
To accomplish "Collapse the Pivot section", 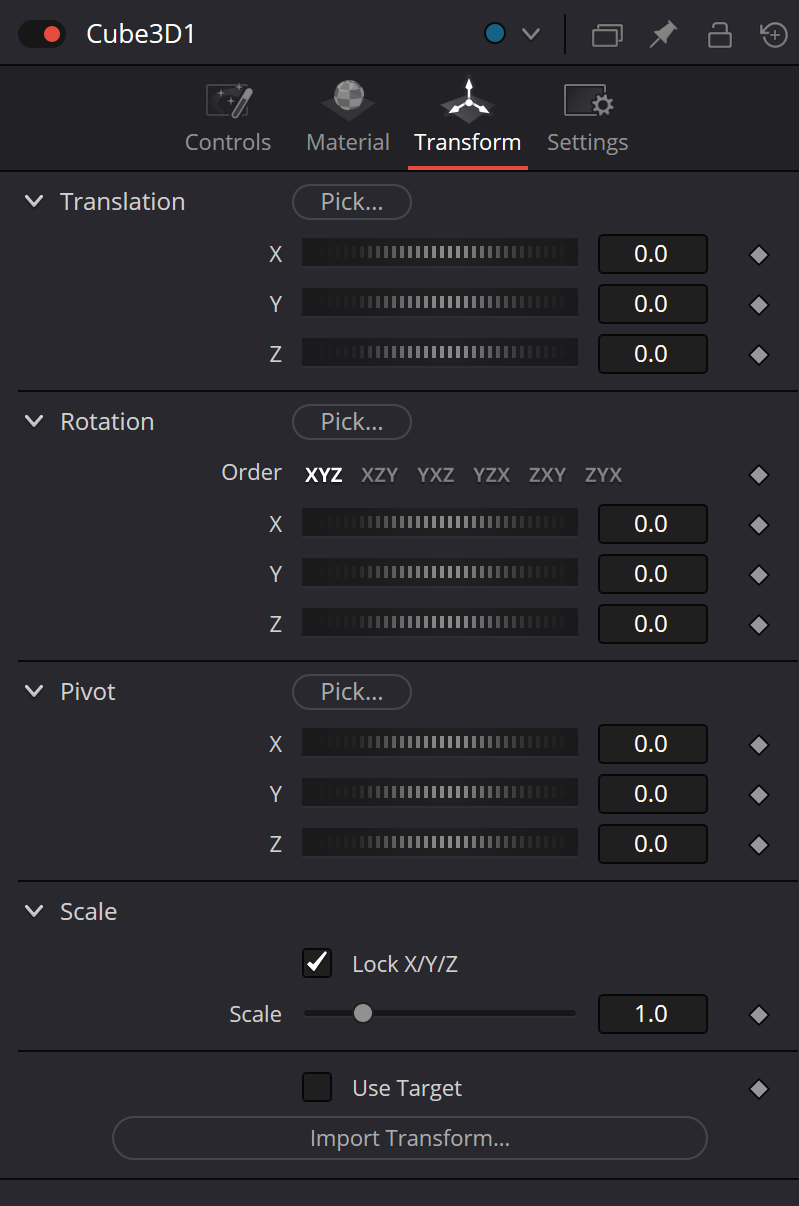I will [x=34, y=691].
